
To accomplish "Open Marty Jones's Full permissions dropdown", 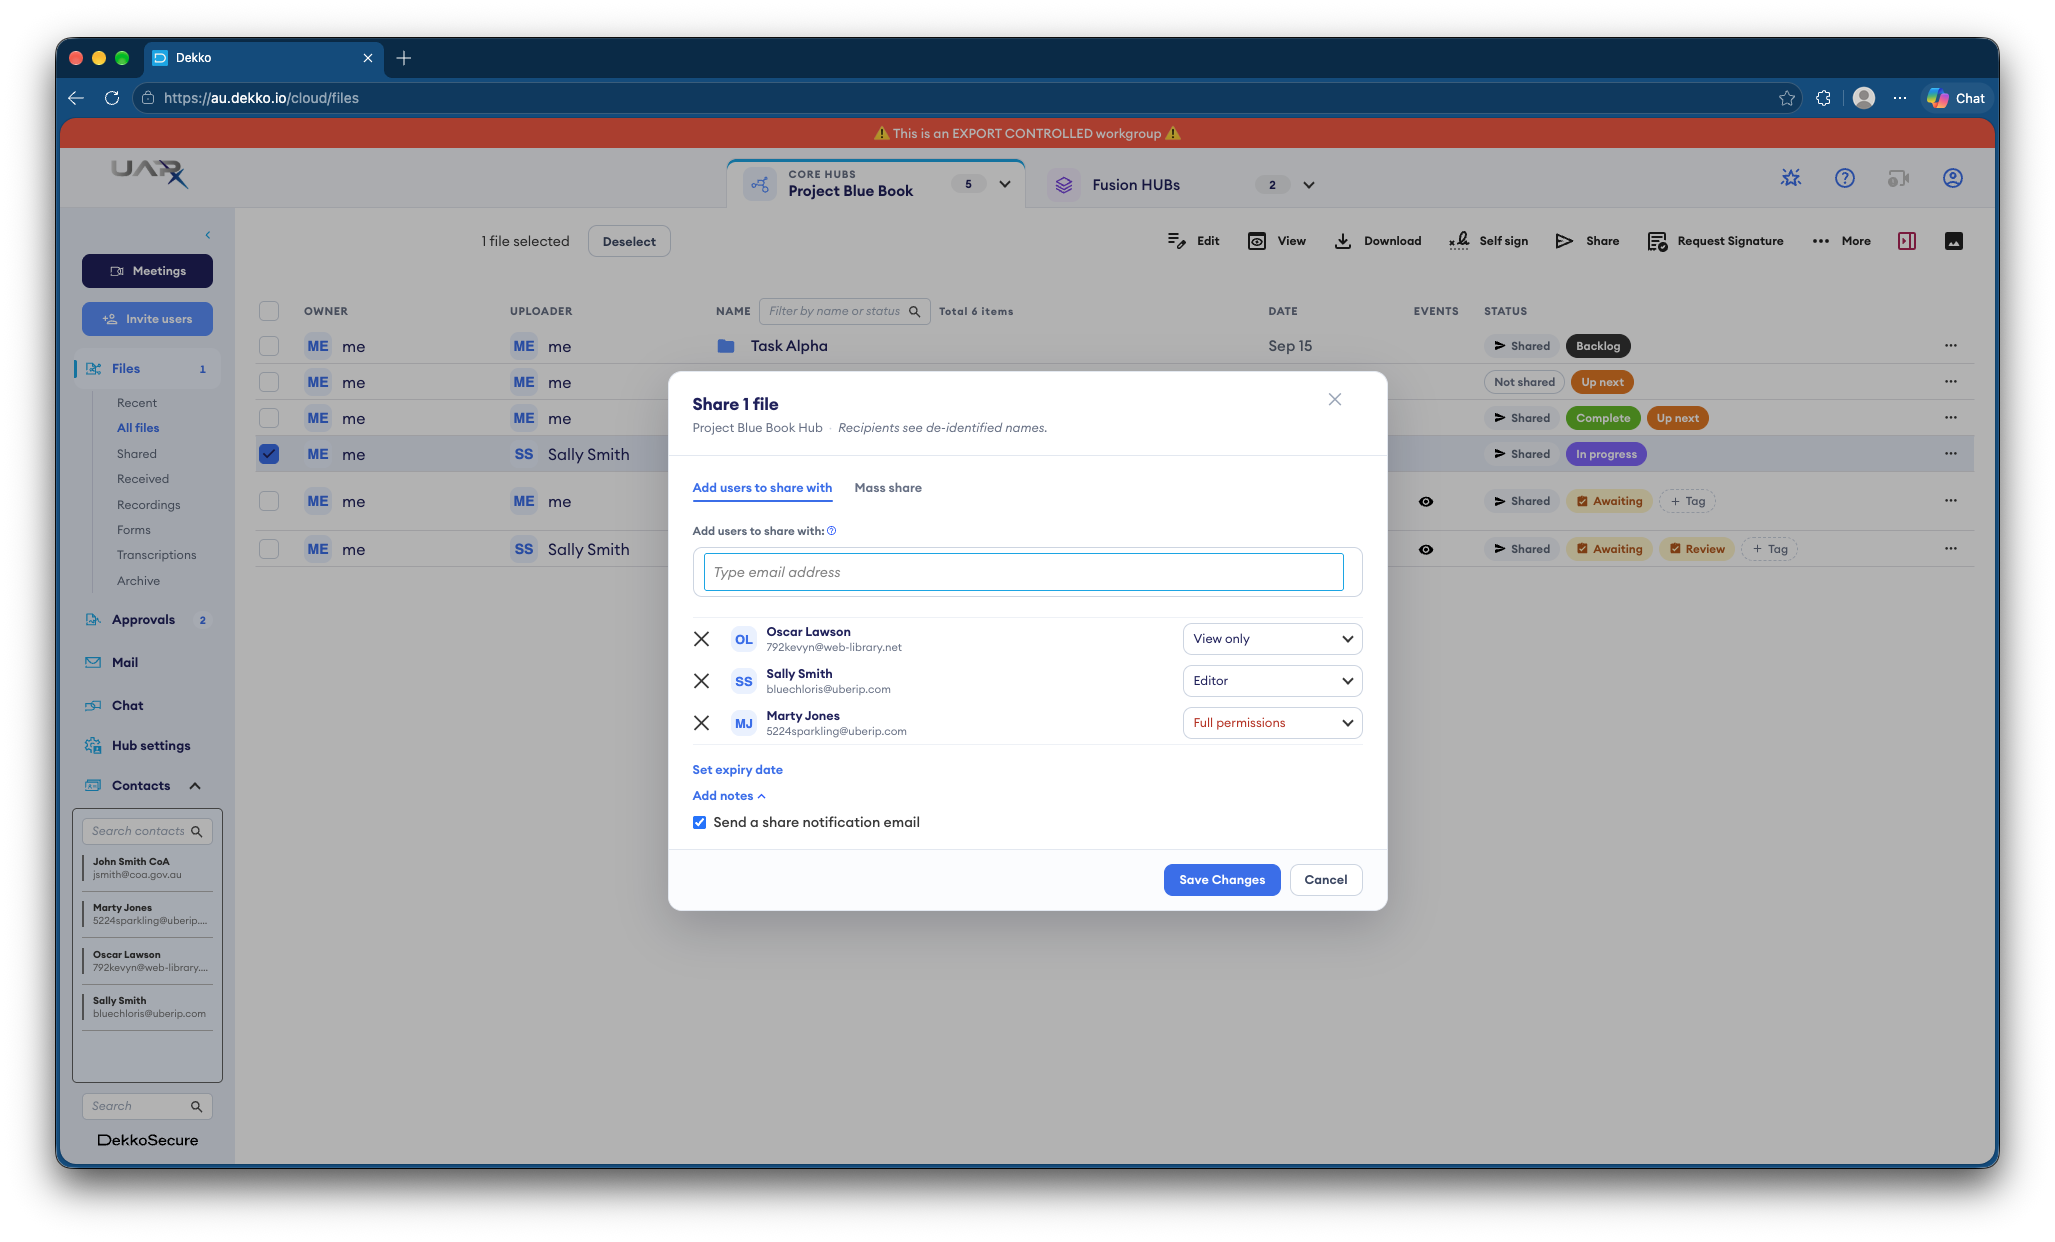I will [x=1272, y=723].
